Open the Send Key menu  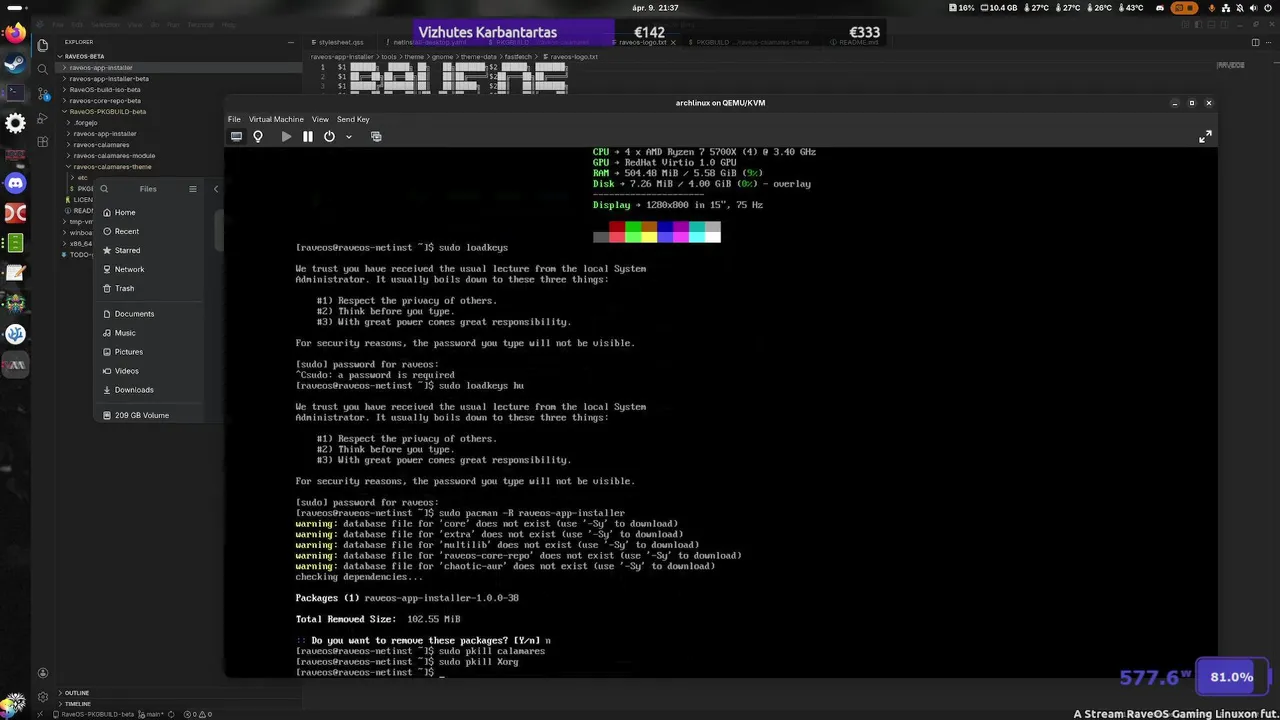(x=353, y=119)
